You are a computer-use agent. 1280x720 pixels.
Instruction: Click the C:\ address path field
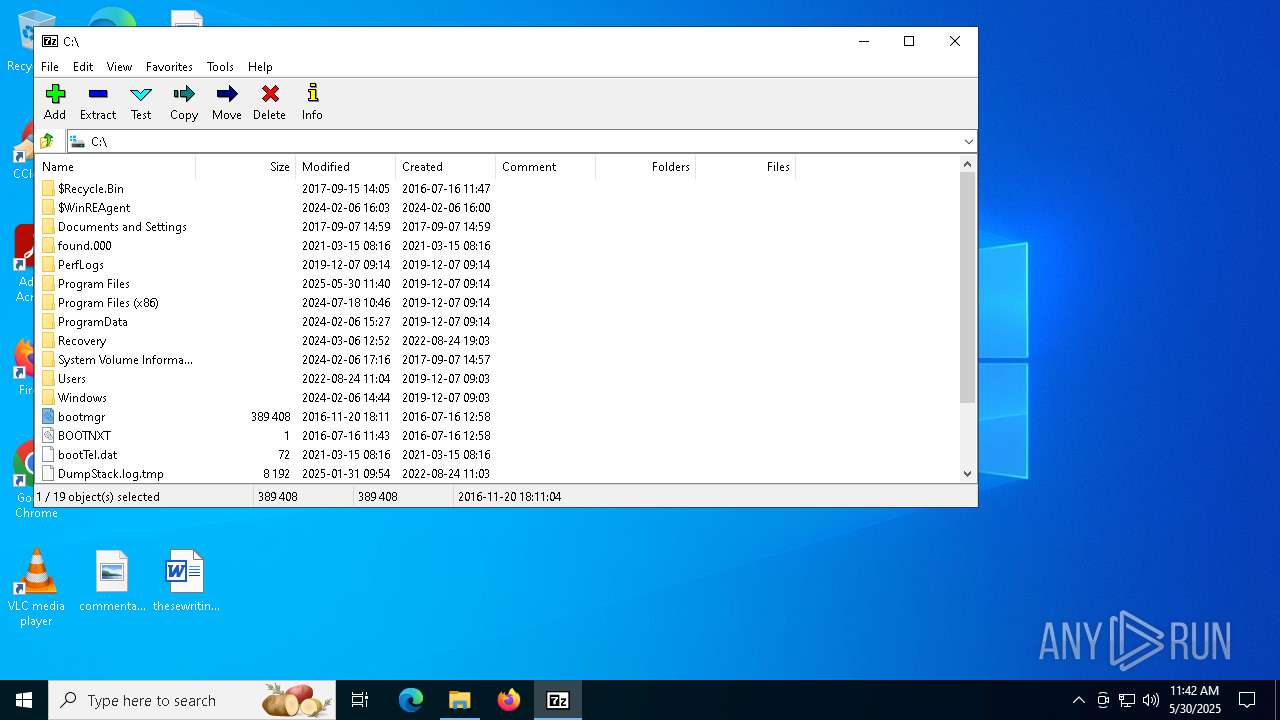click(x=515, y=142)
